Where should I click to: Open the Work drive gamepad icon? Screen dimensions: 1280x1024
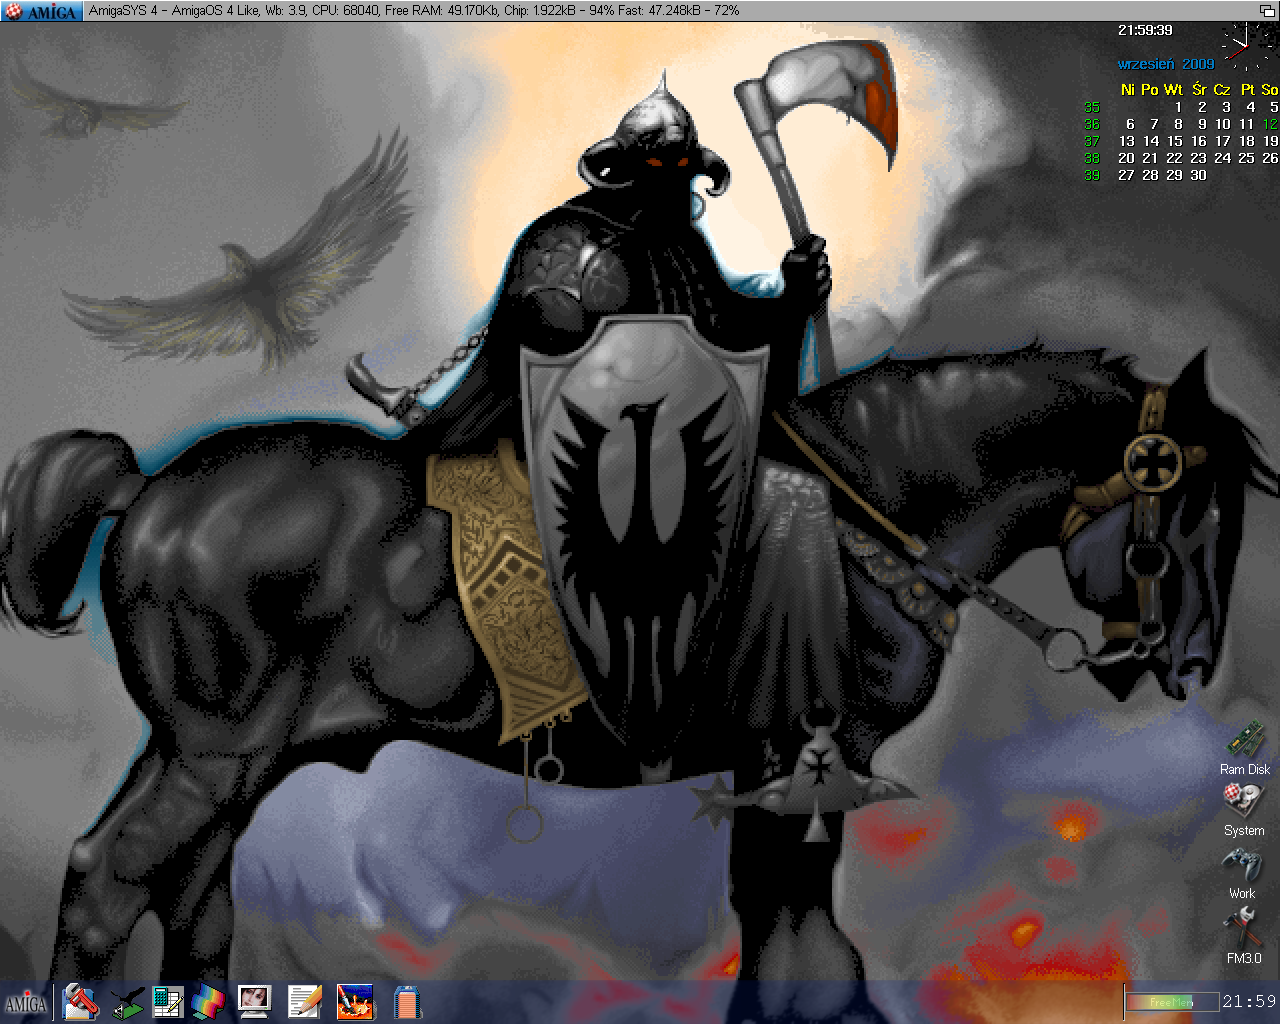click(x=1242, y=865)
